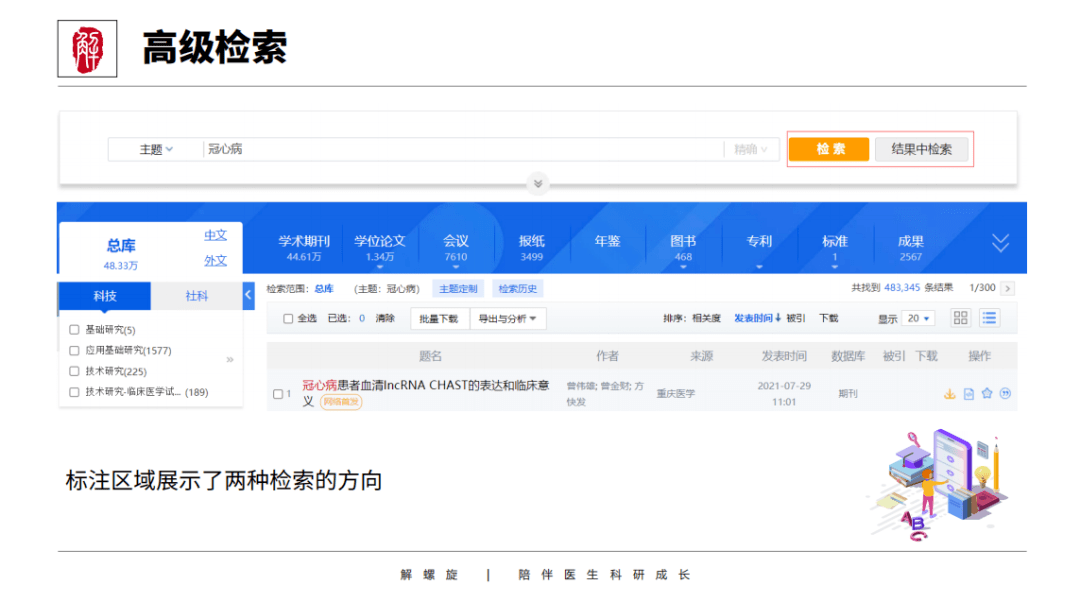Check the 基础研究(5) checkbox
Screen dimensions: 1080x602
74,330
